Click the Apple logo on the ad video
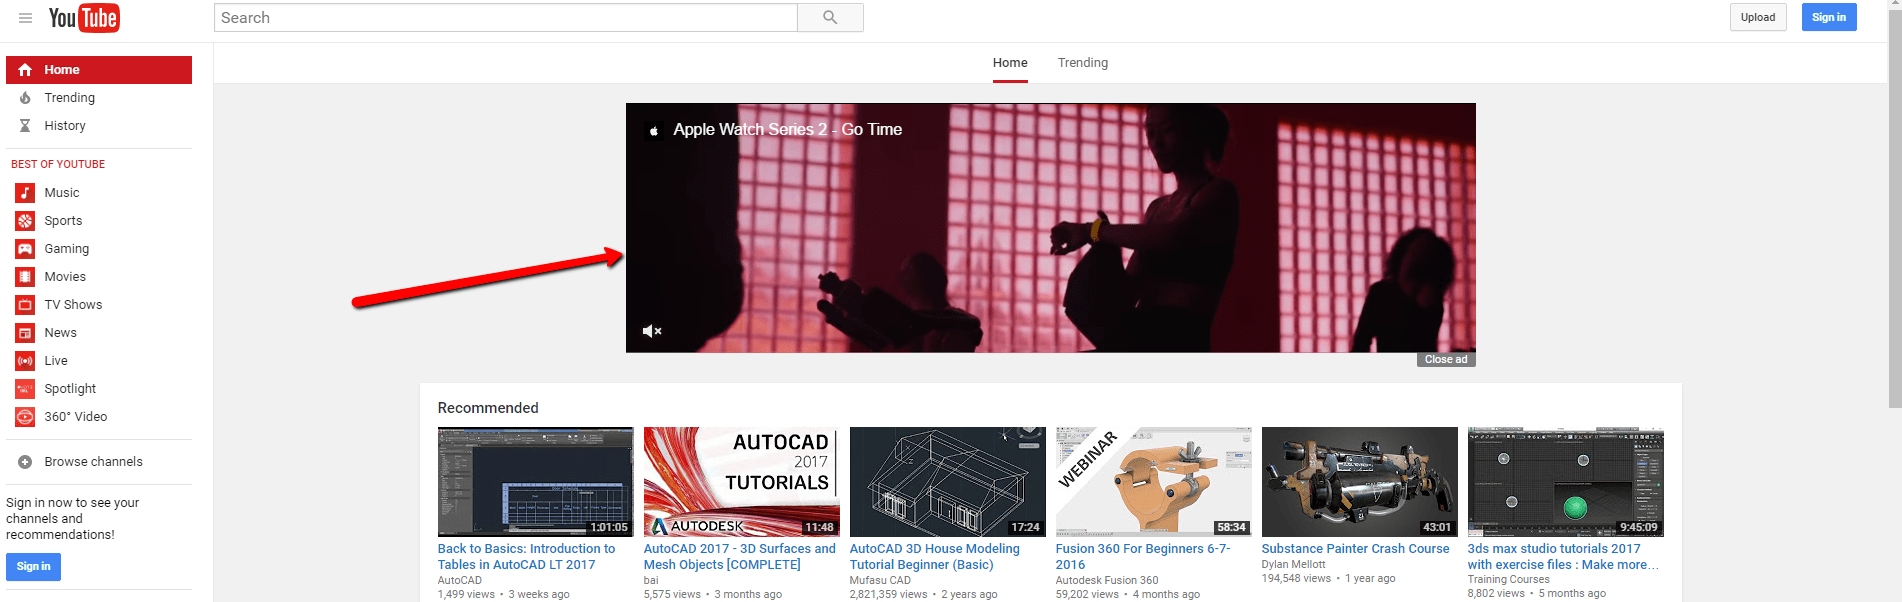This screenshot has height=602, width=1902. pos(654,130)
